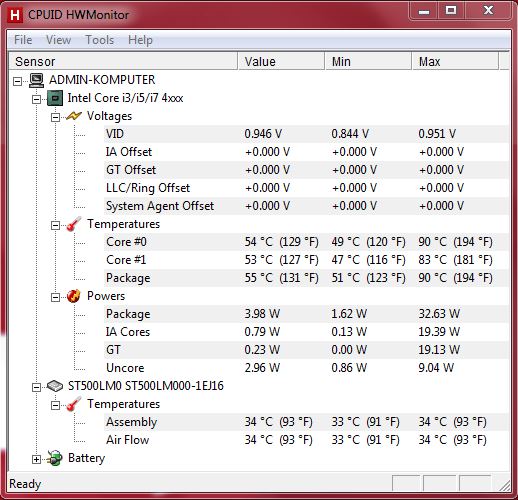Select the Core #1 temperature row
518x500 pixels.
coord(307,260)
